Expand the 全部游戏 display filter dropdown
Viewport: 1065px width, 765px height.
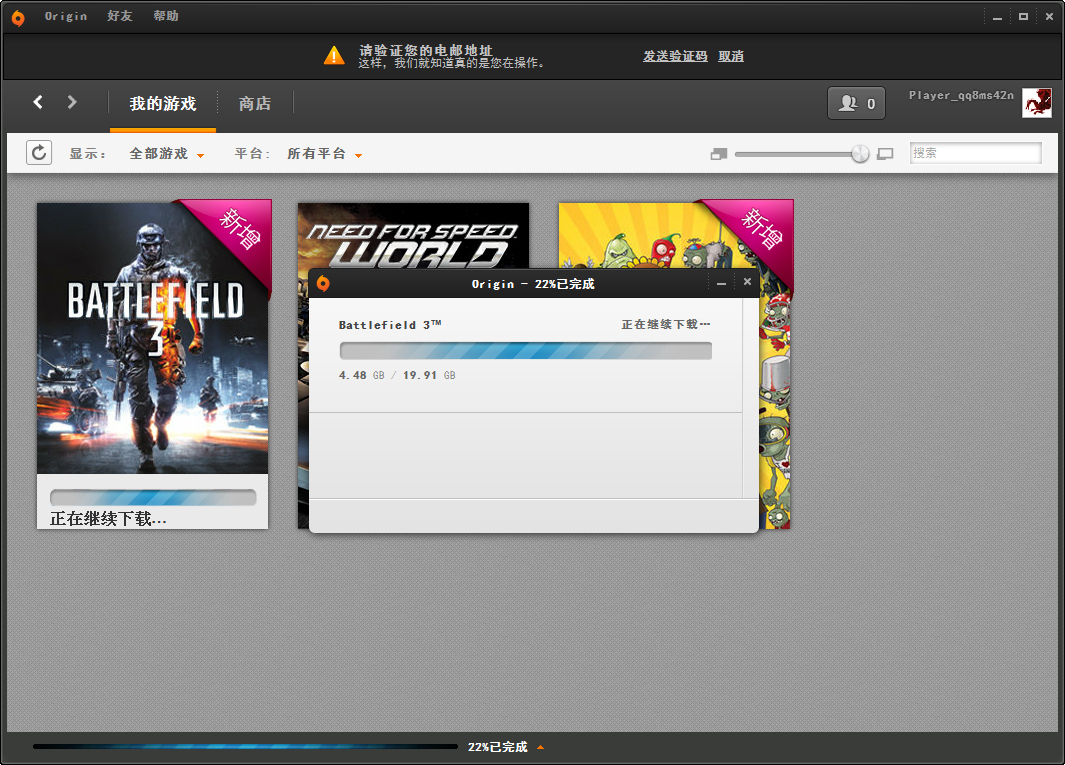click(166, 154)
